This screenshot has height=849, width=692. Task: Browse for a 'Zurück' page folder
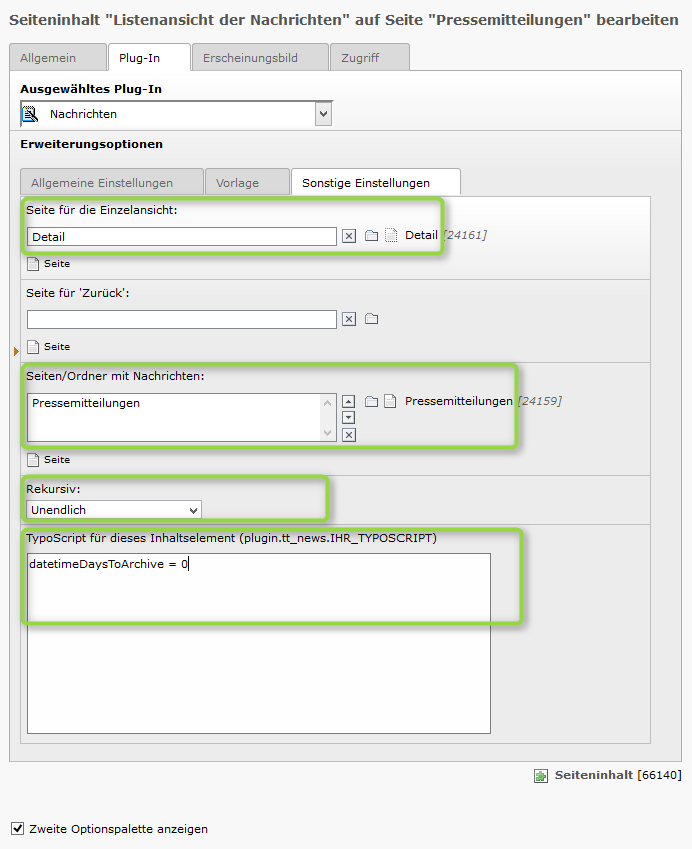pyautogui.click(x=371, y=318)
